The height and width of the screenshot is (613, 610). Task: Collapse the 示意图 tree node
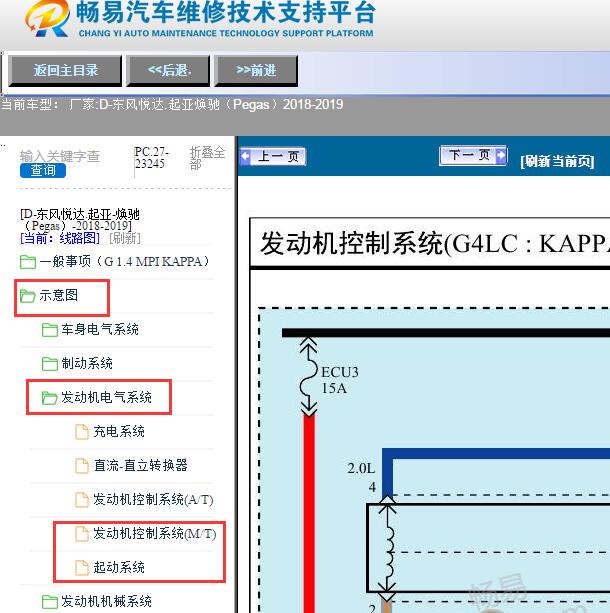coord(58,295)
